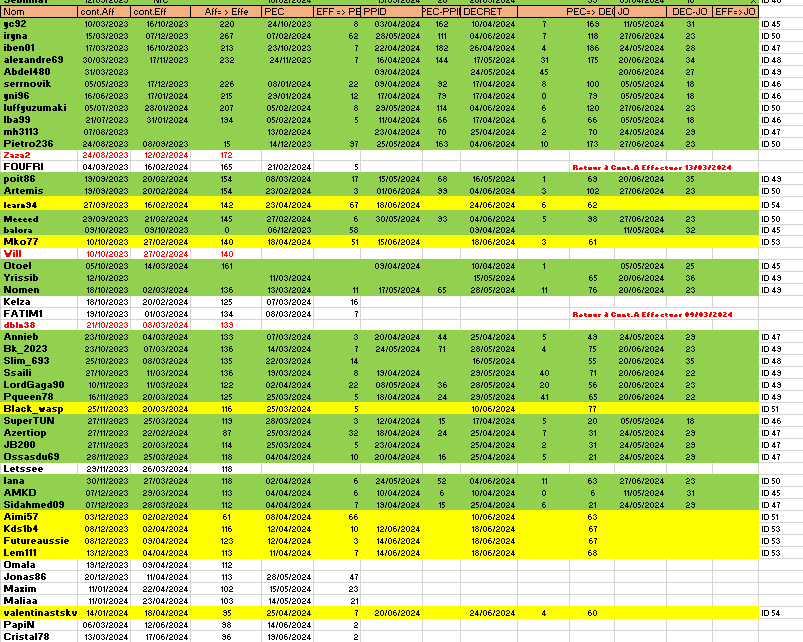Click the "Black_wasp" name cell
Screen dimensions: 803x642
click(x=39, y=409)
